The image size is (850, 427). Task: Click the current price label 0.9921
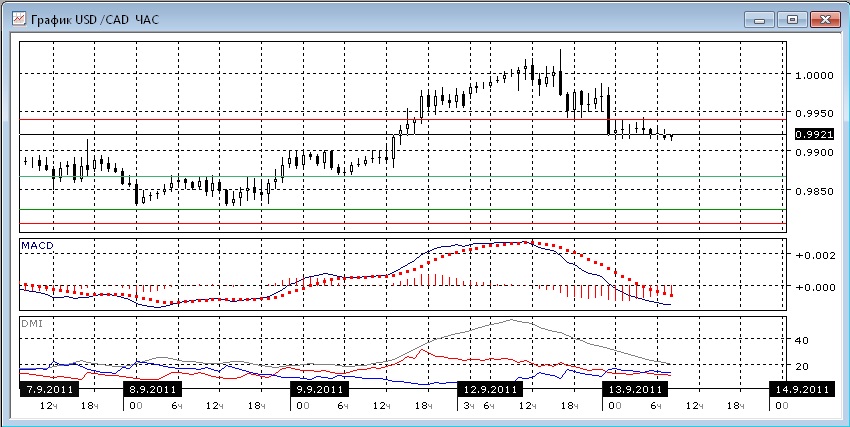[814, 134]
